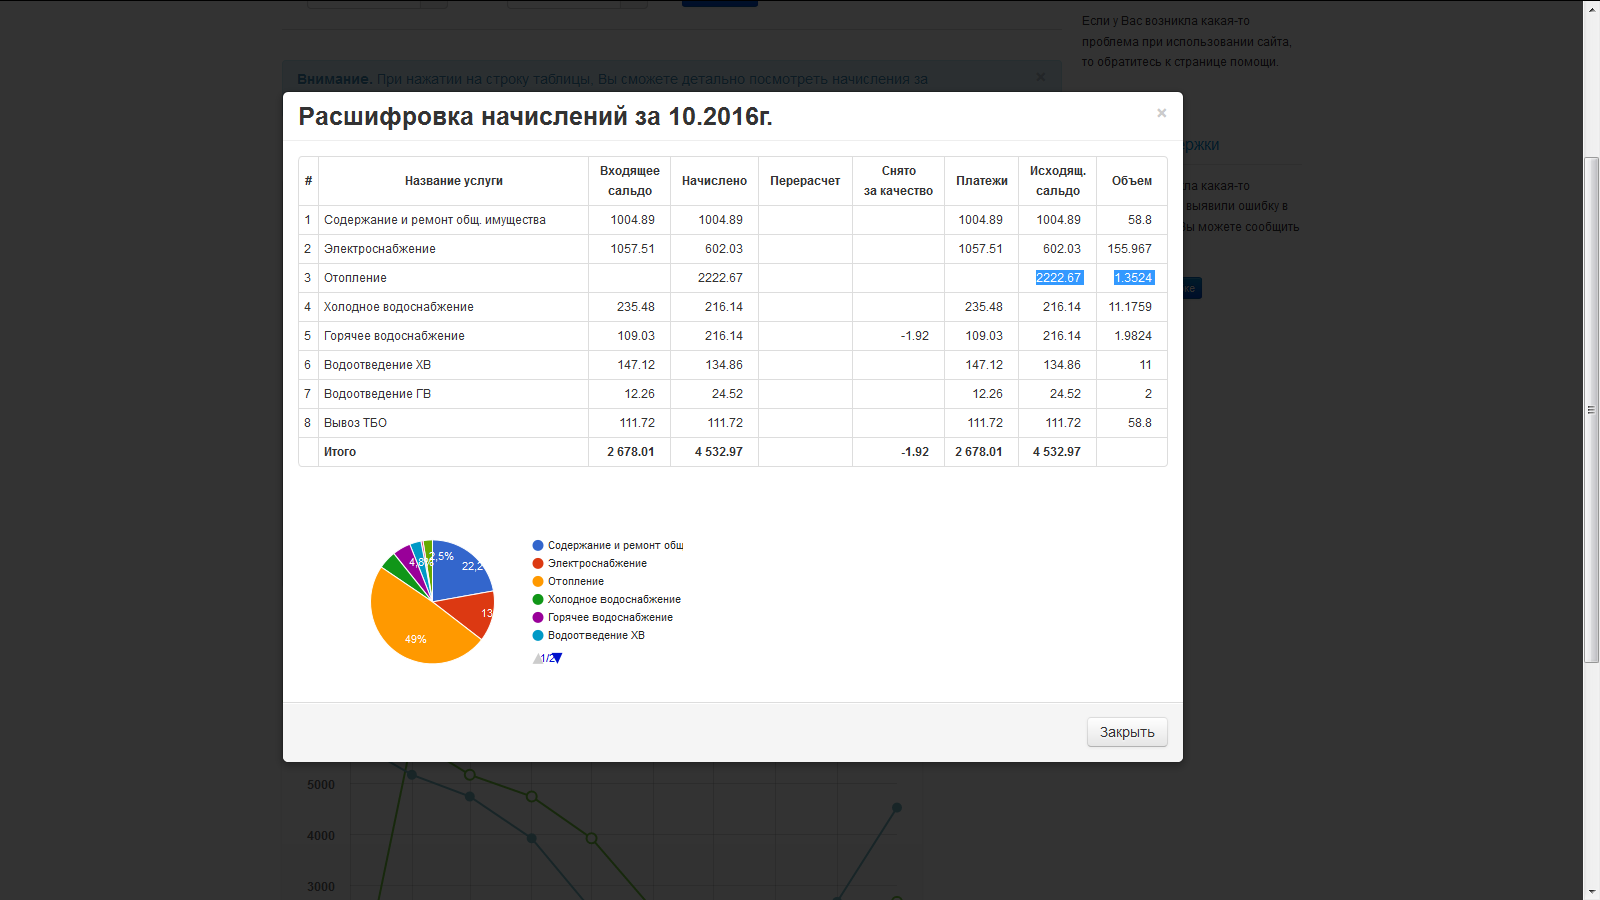1600x900 pixels.
Task: Click the Начислено column header
Action: tap(714, 181)
